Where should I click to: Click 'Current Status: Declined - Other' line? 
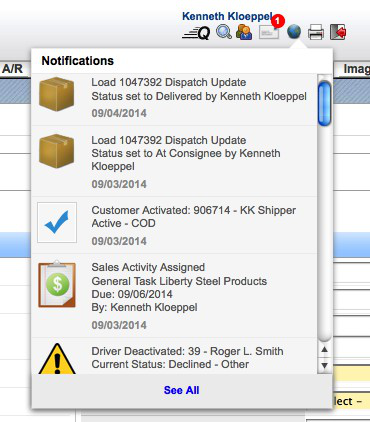[170, 364]
